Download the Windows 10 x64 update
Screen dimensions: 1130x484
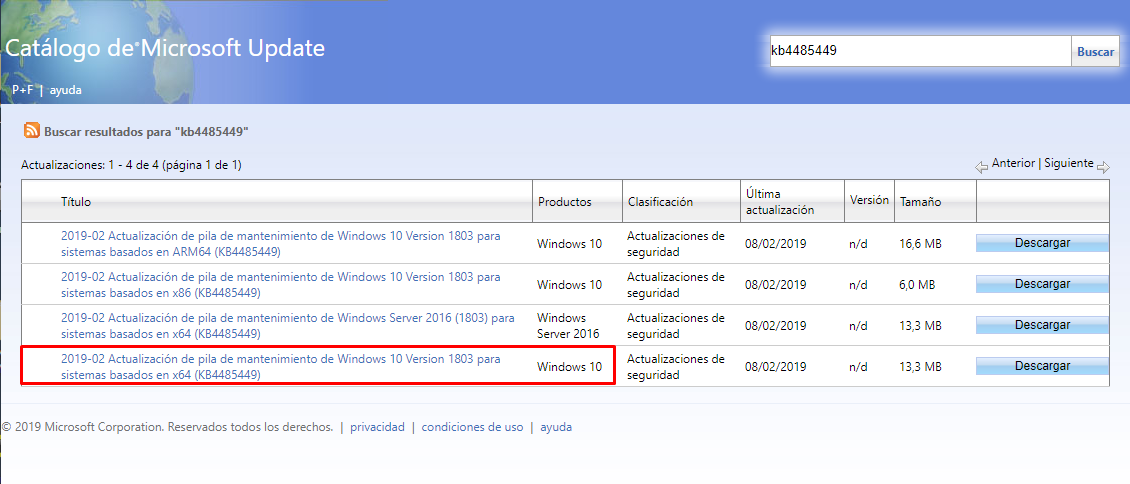pos(1042,366)
